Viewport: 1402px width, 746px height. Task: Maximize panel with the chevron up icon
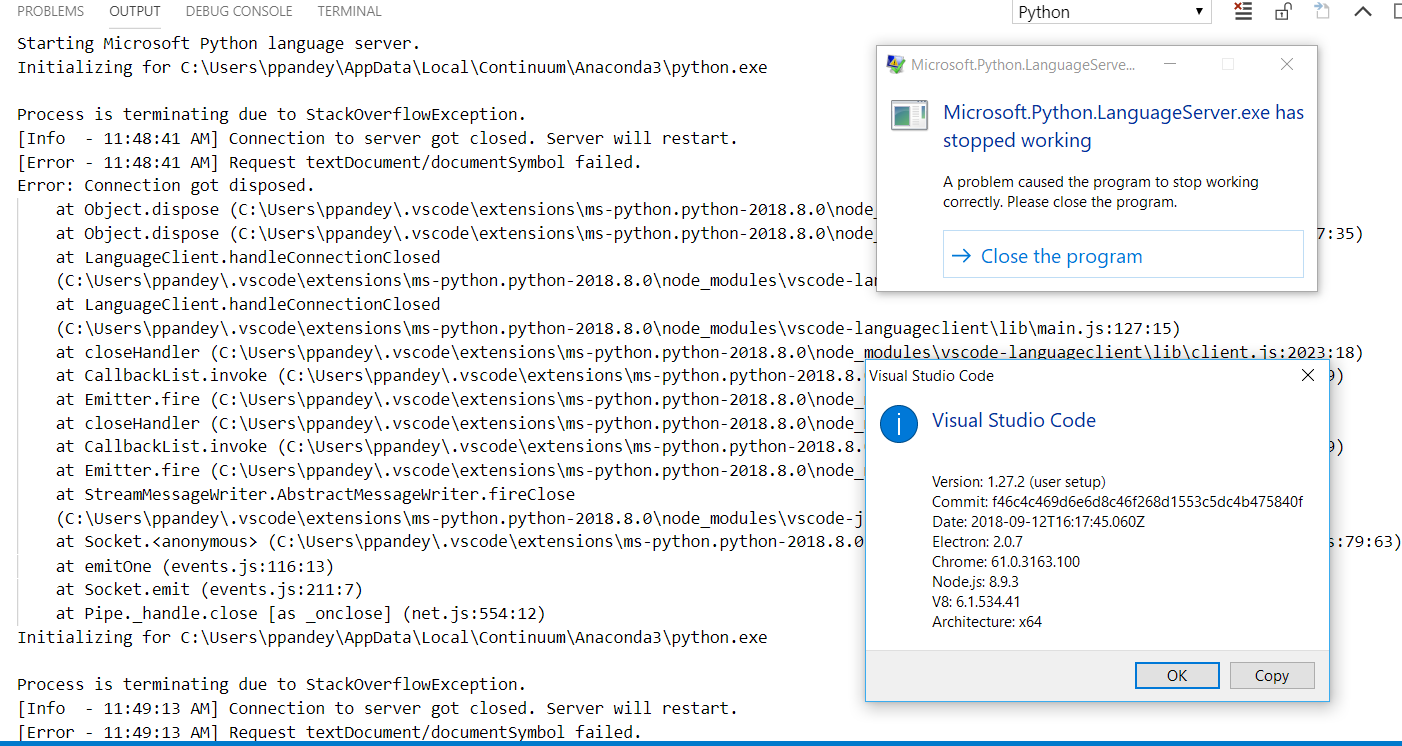click(1362, 12)
